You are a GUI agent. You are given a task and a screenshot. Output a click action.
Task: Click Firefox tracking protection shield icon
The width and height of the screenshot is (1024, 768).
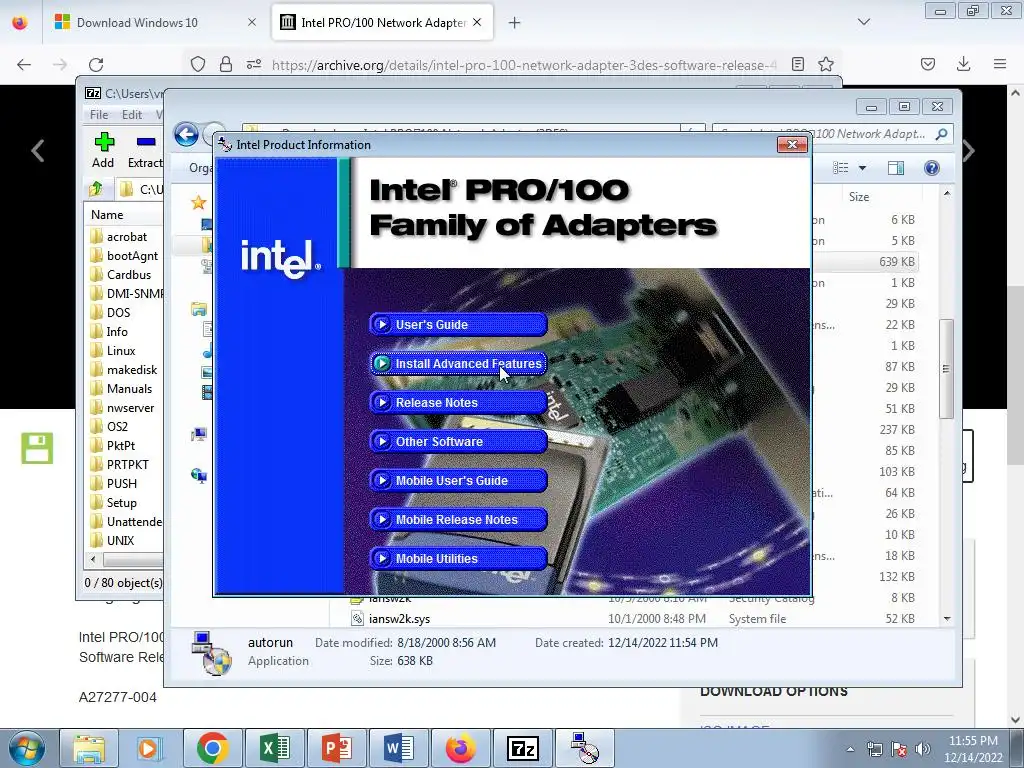[x=198, y=64]
